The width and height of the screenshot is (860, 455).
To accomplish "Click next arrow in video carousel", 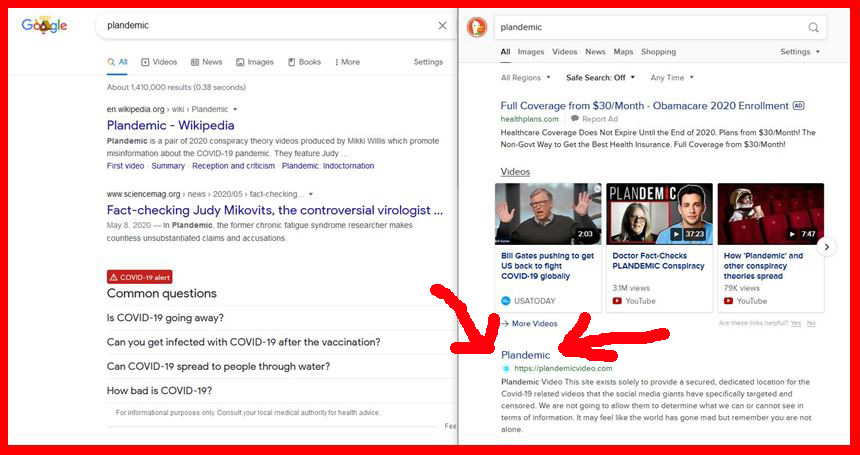I will [x=827, y=246].
